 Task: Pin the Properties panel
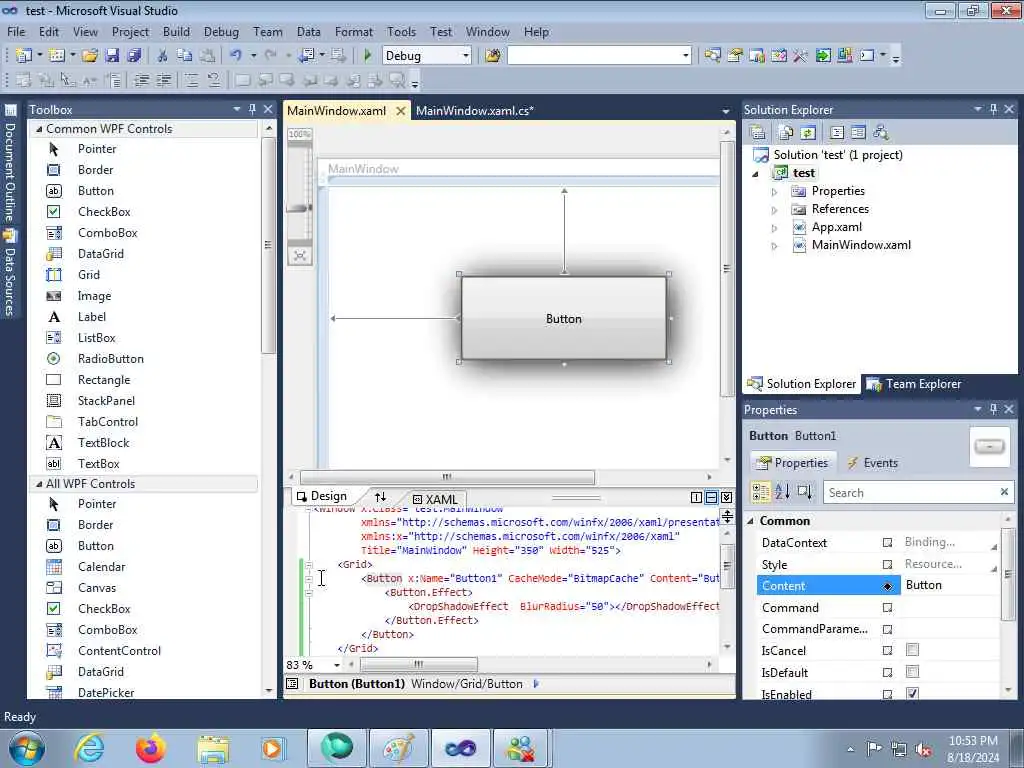[993, 409]
